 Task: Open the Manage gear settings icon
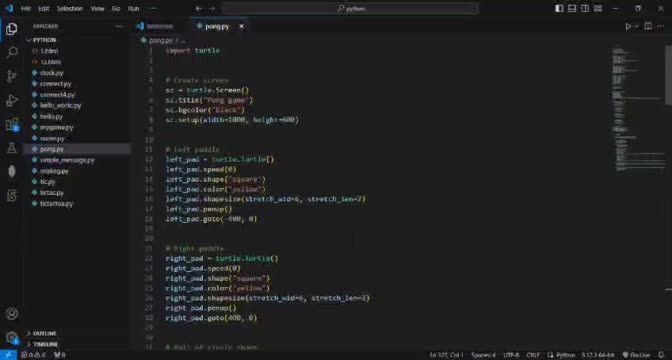point(12,337)
